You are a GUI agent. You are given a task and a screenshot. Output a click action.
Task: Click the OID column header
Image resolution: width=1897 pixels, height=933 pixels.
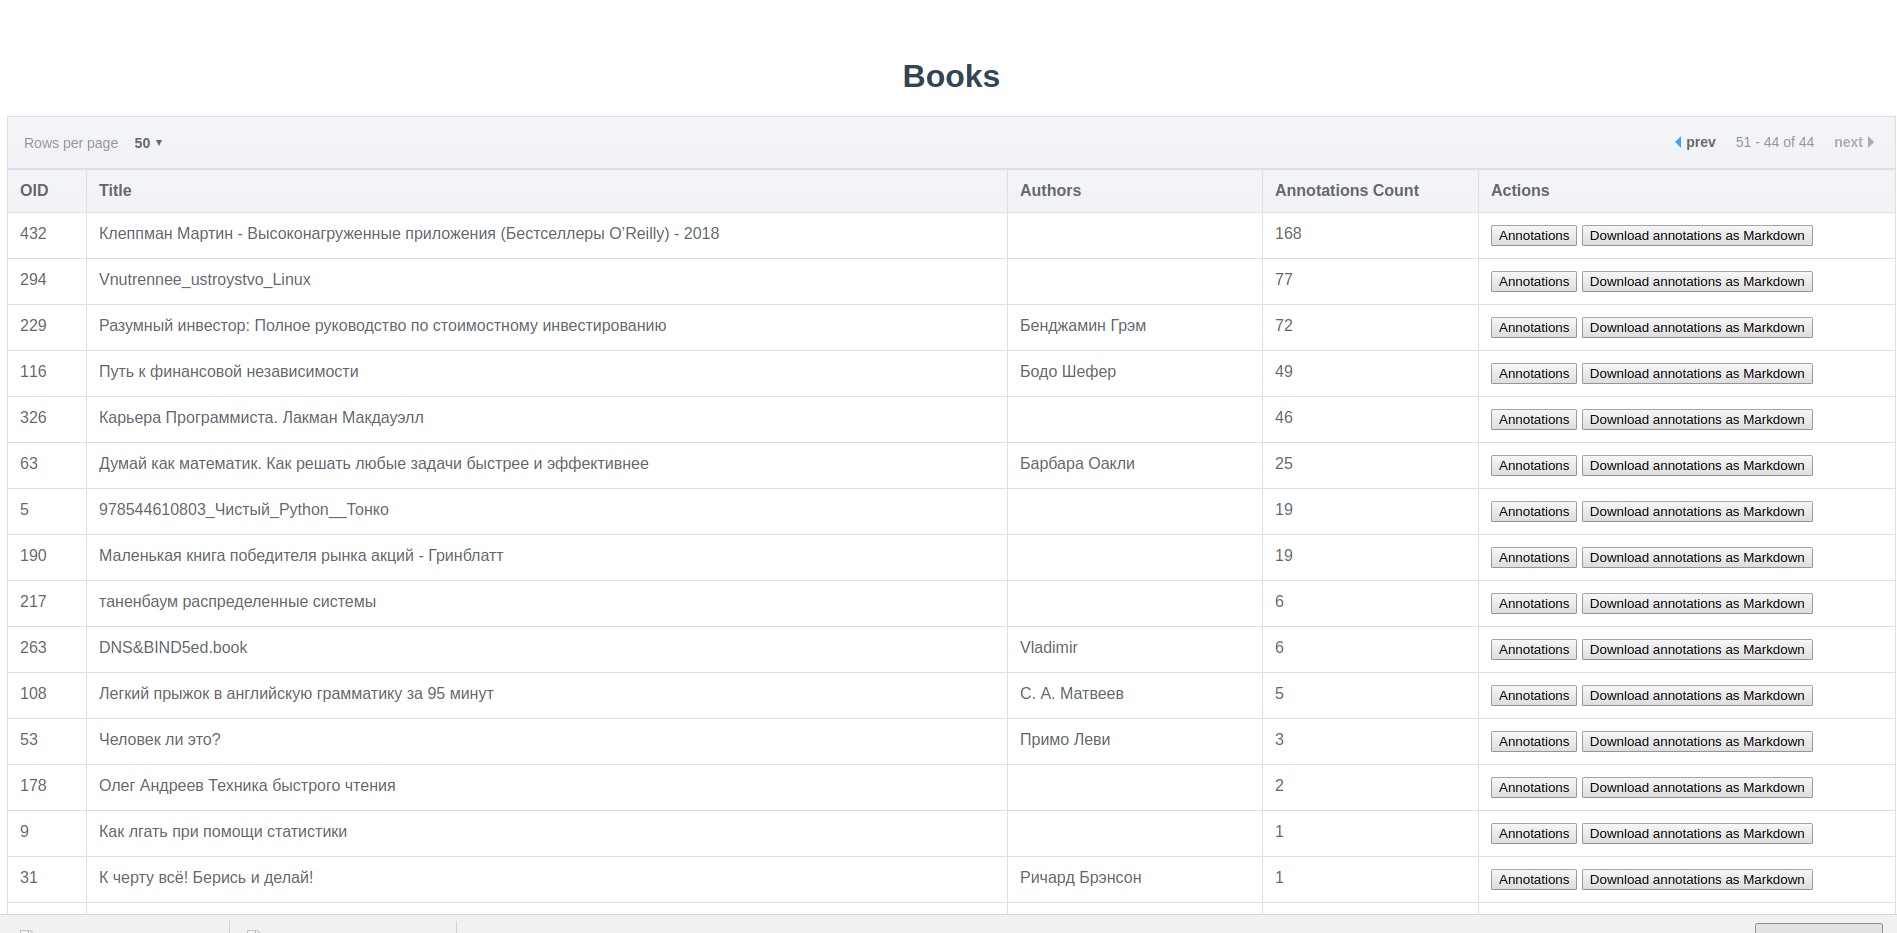34,190
